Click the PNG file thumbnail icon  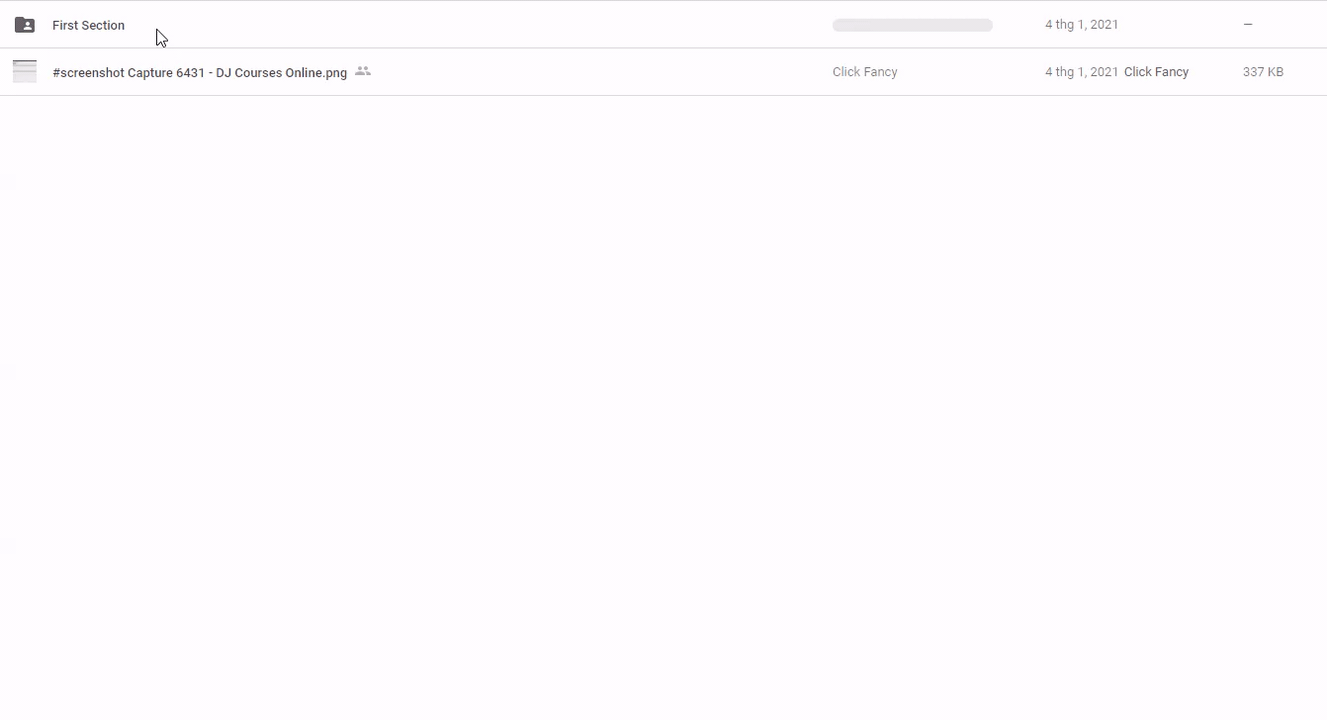click(x=25, y=72)
